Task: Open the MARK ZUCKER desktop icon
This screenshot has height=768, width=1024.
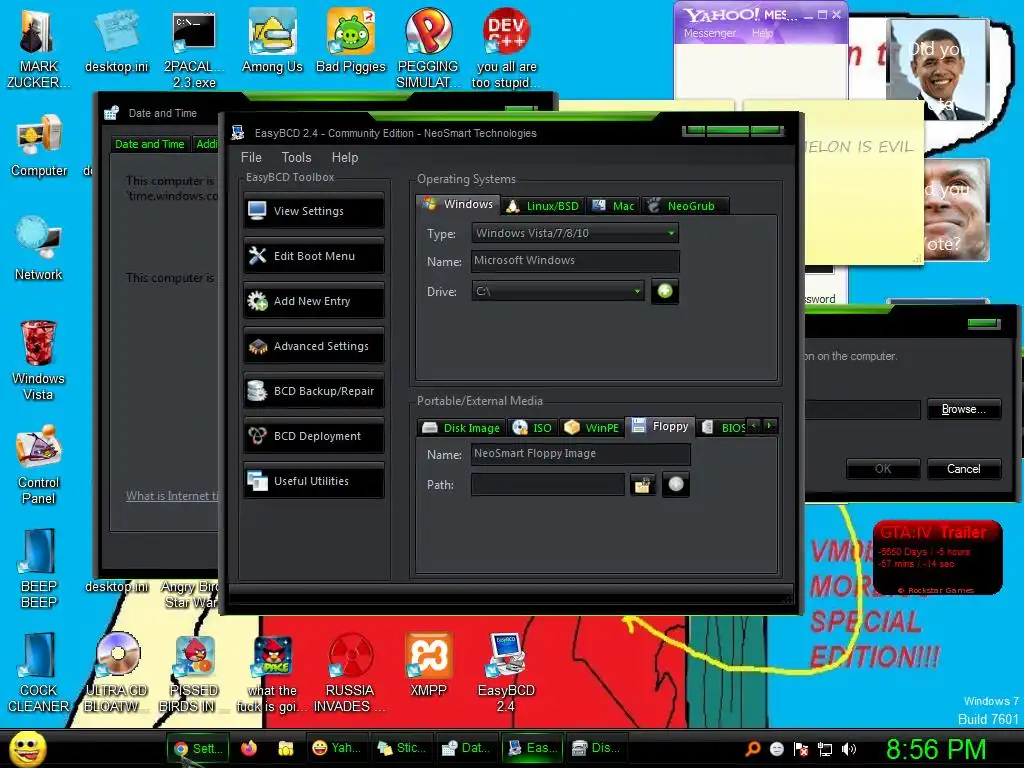Action: (x=38, y=49)
